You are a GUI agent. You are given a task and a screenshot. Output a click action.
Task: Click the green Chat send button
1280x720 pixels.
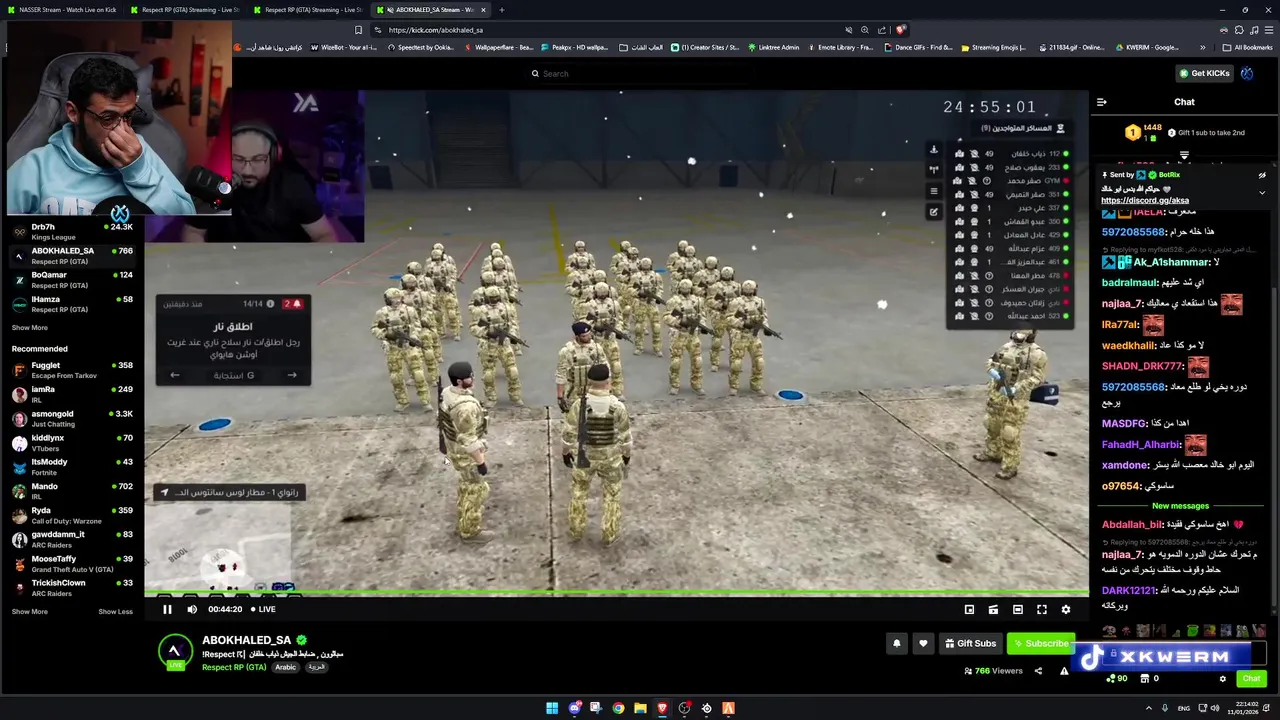click(1251, 679)
